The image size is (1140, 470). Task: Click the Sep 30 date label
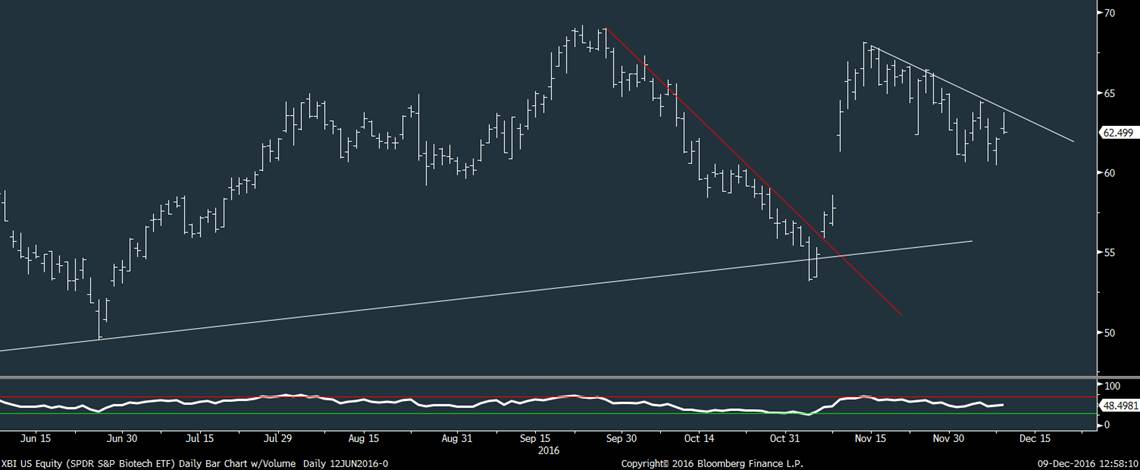pos(622,439)
